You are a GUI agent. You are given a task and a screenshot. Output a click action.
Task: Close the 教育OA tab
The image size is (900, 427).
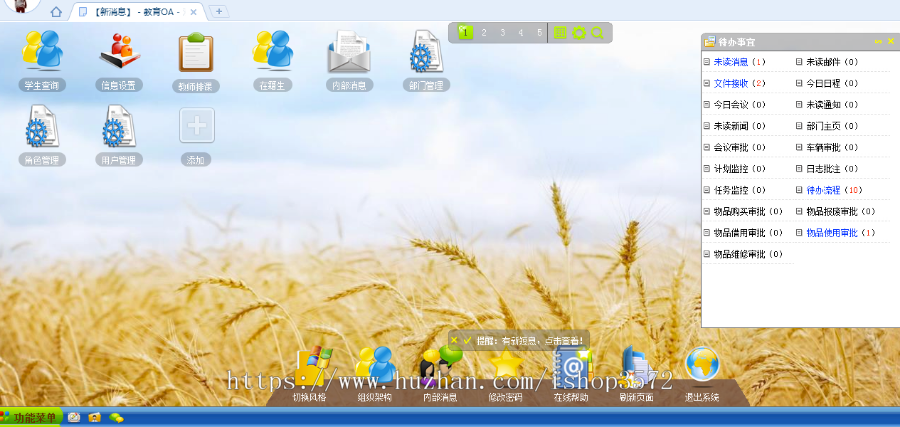click(x=193, y=12)
